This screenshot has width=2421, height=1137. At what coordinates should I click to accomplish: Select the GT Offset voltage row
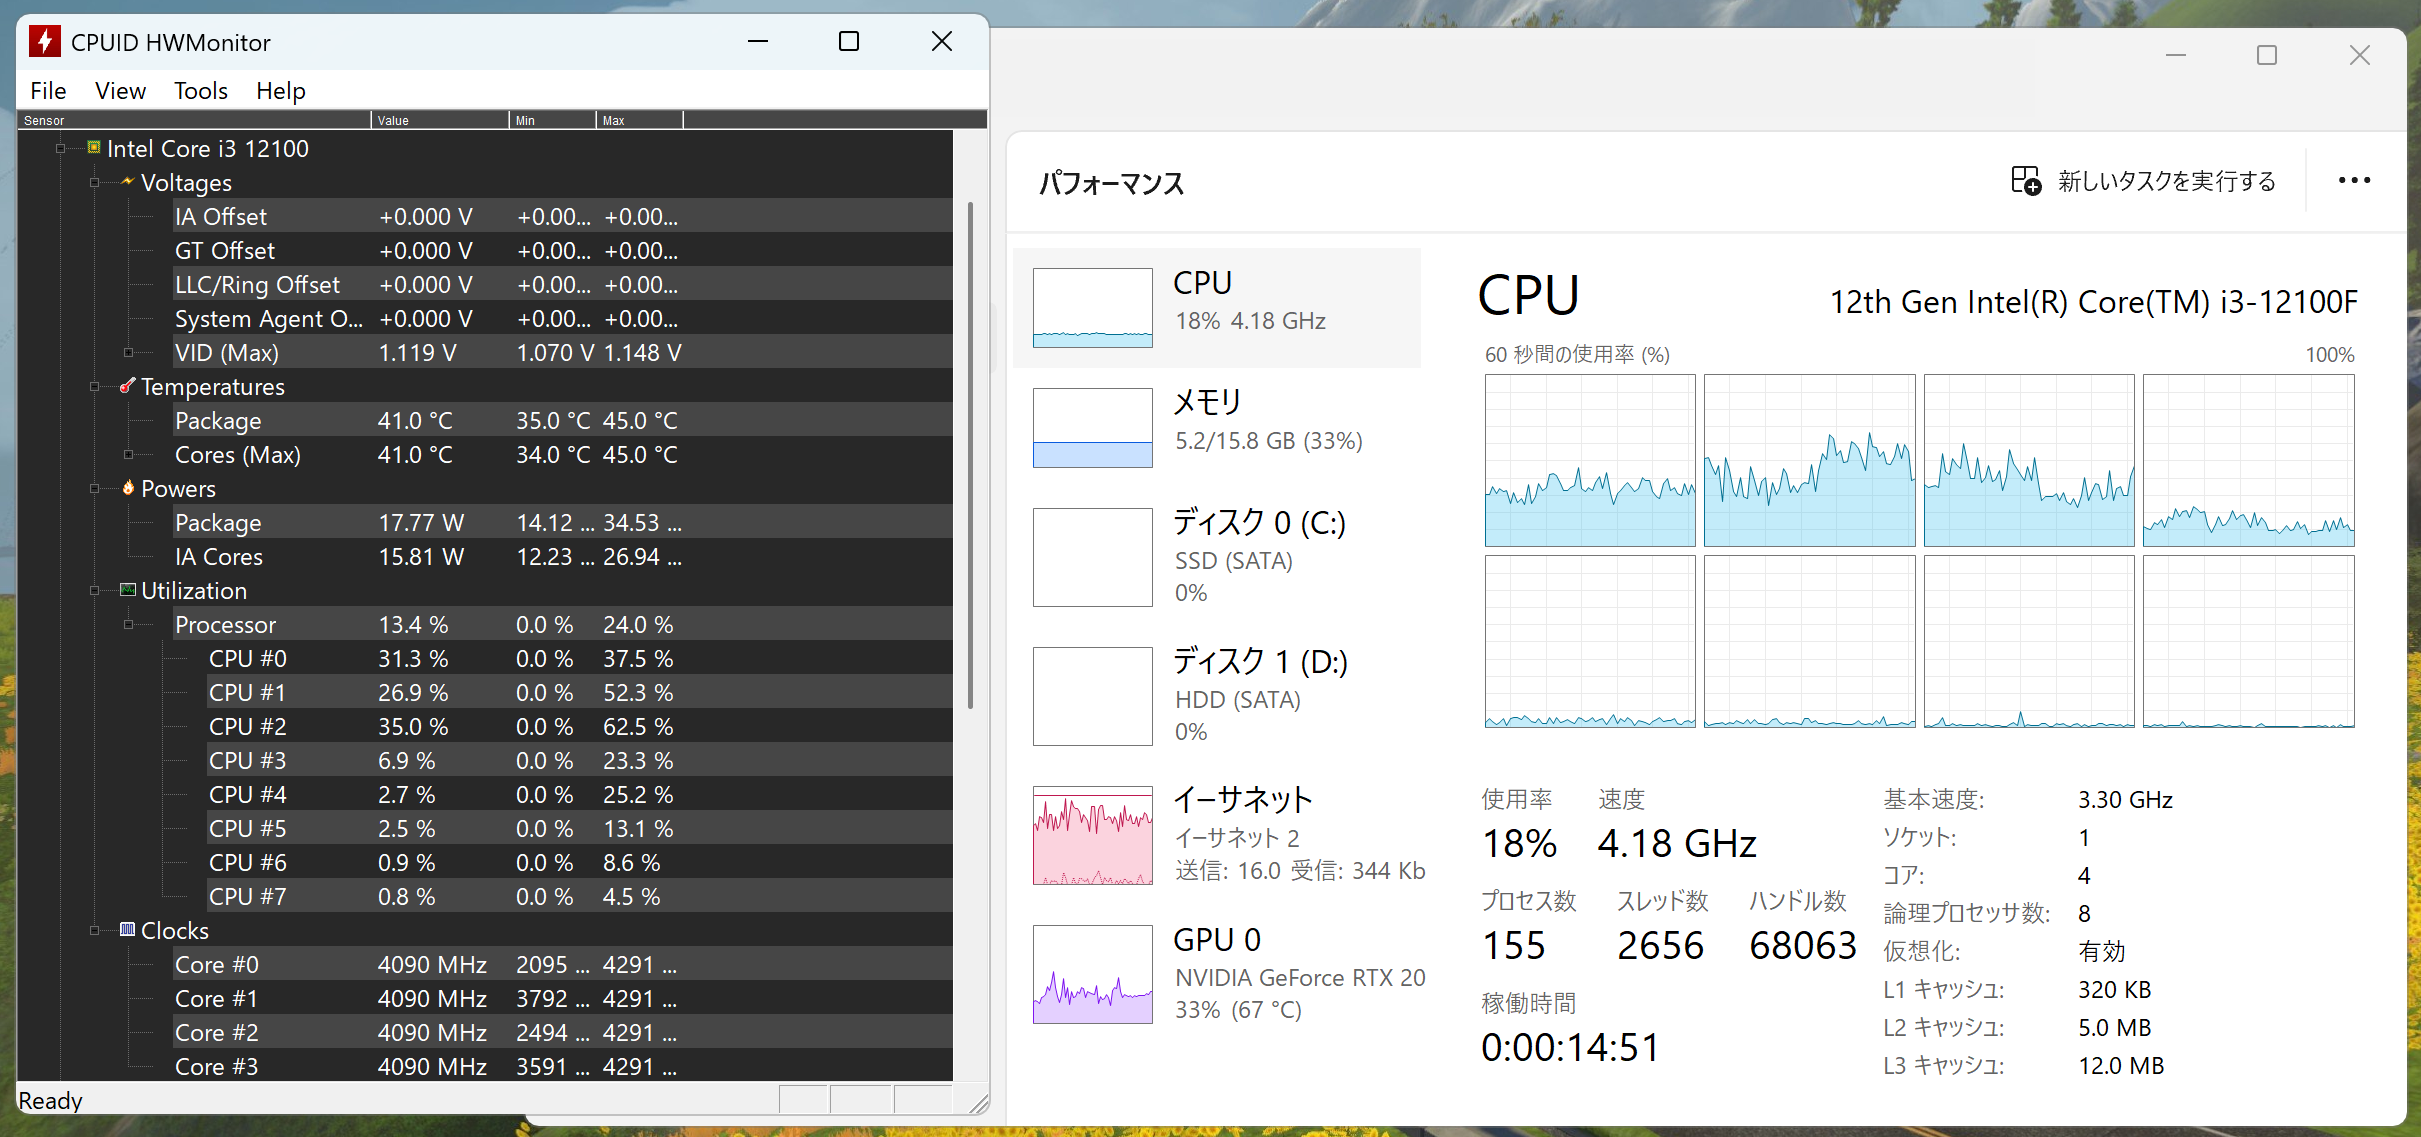point(562,251)
